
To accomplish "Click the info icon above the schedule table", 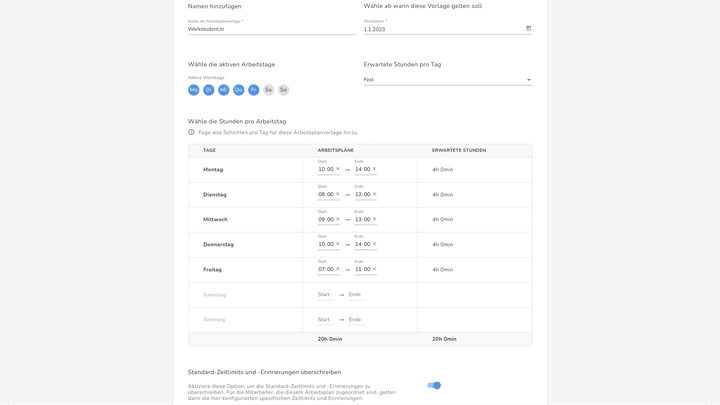I will click(x=191, y=132).
